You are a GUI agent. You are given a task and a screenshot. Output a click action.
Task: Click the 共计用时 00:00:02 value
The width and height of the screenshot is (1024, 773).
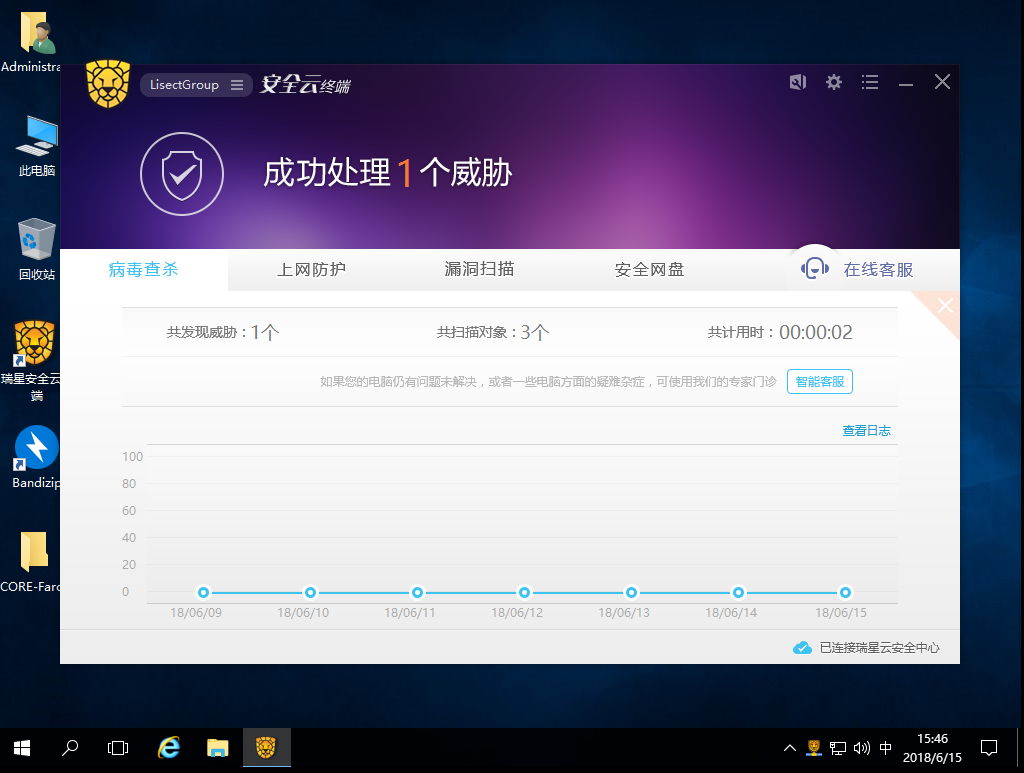coord(816,332)
